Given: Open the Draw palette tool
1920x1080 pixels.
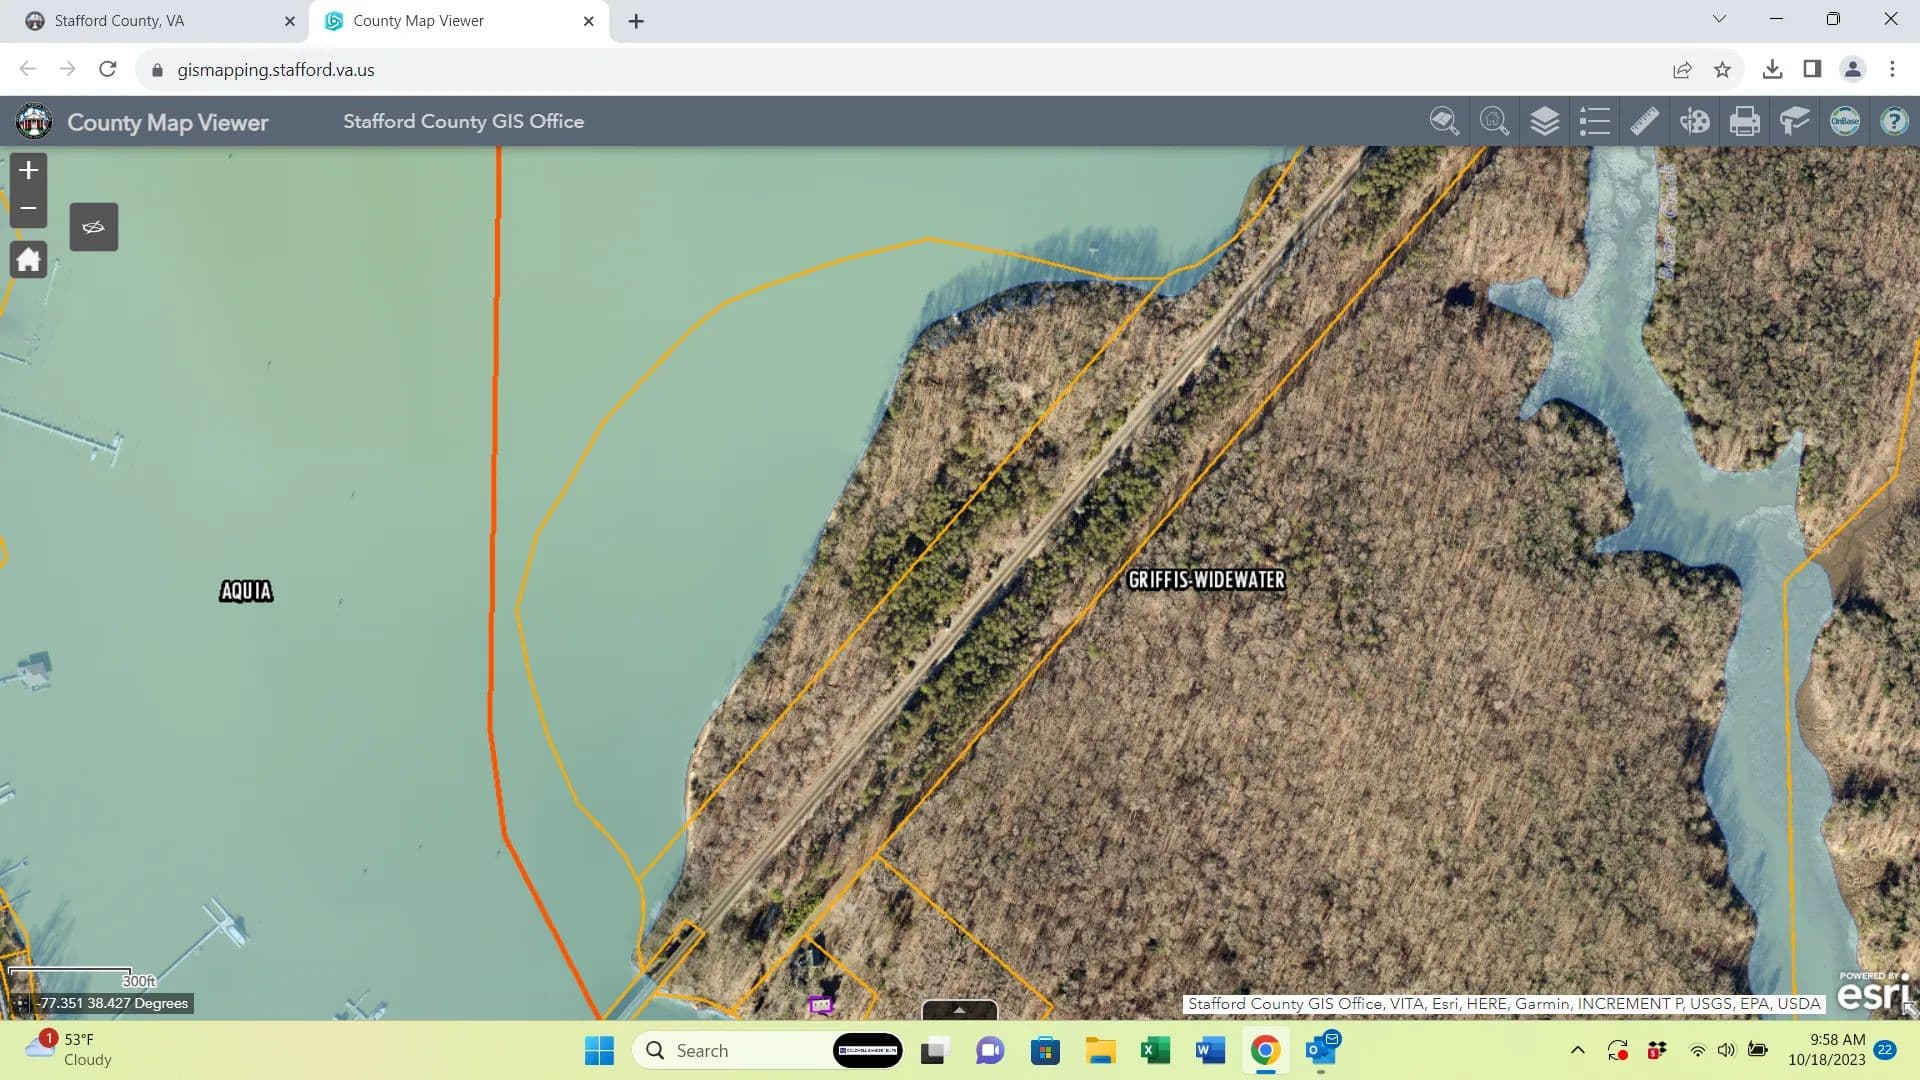Looking at the screenshot, I should [1694, 122].
